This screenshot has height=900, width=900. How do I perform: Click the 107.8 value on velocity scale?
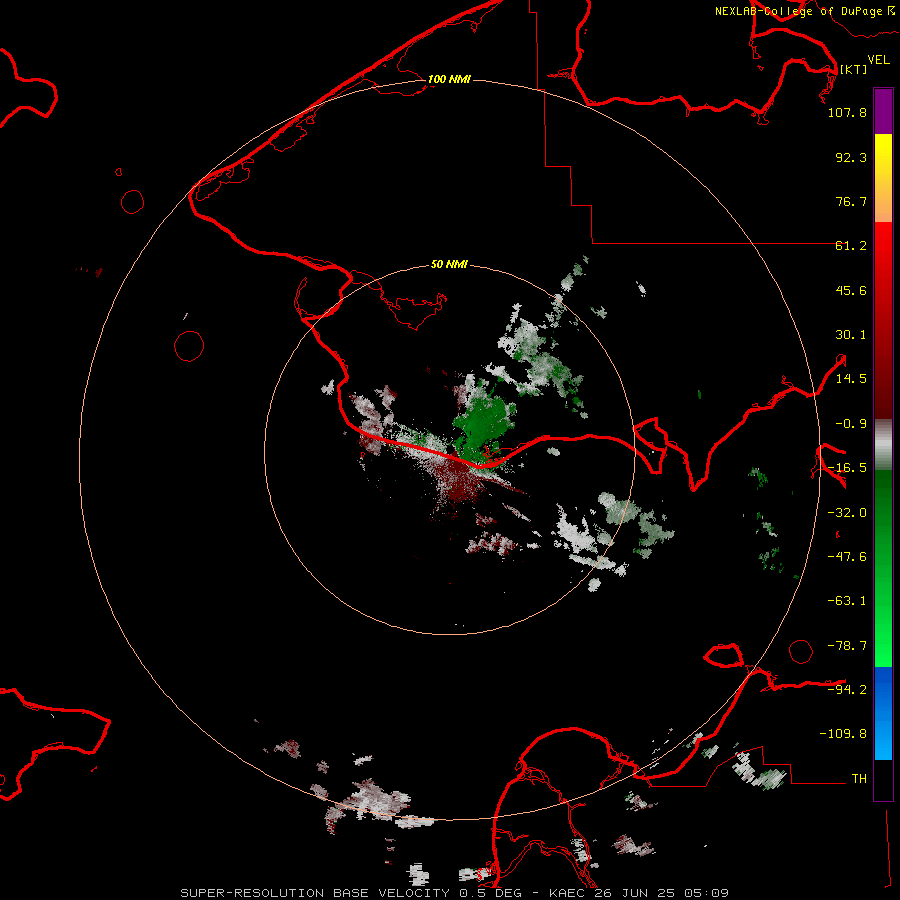coord(847,112)
